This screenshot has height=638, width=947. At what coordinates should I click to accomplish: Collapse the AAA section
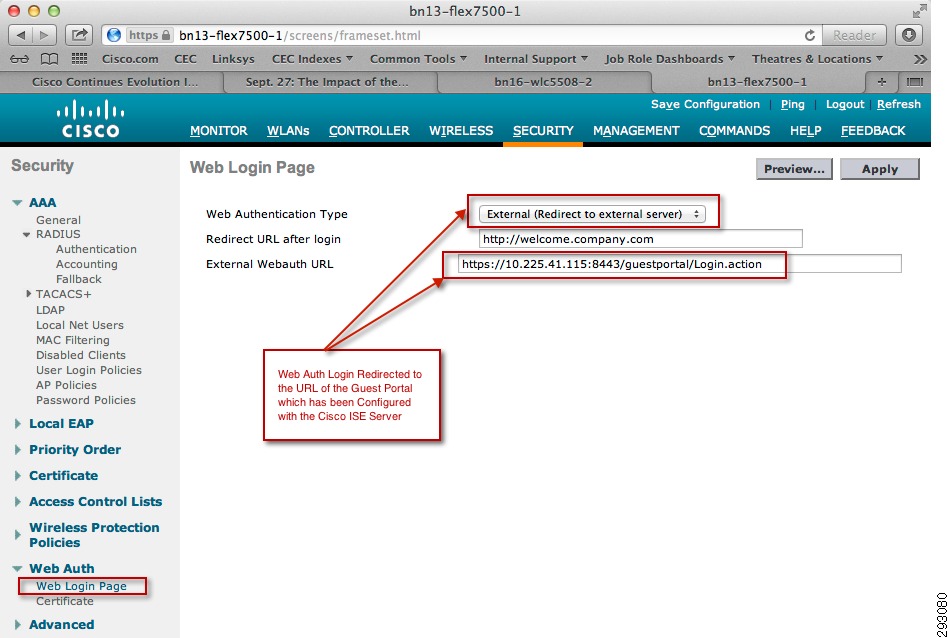[x=18, y=203]
